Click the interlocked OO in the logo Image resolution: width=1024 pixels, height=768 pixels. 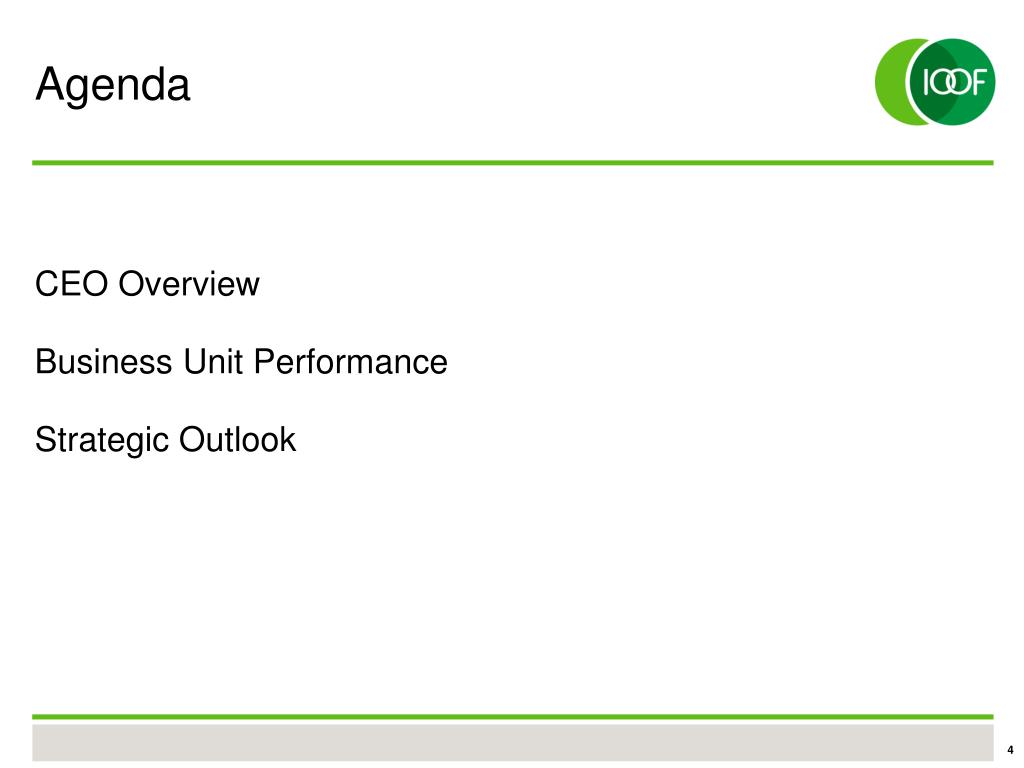(949, 83)
